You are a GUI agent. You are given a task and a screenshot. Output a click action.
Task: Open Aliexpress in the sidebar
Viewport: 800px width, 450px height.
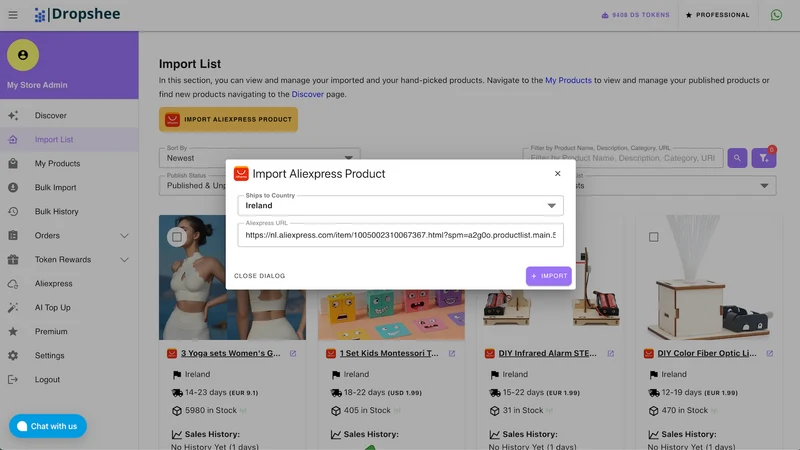coord(69,283)
